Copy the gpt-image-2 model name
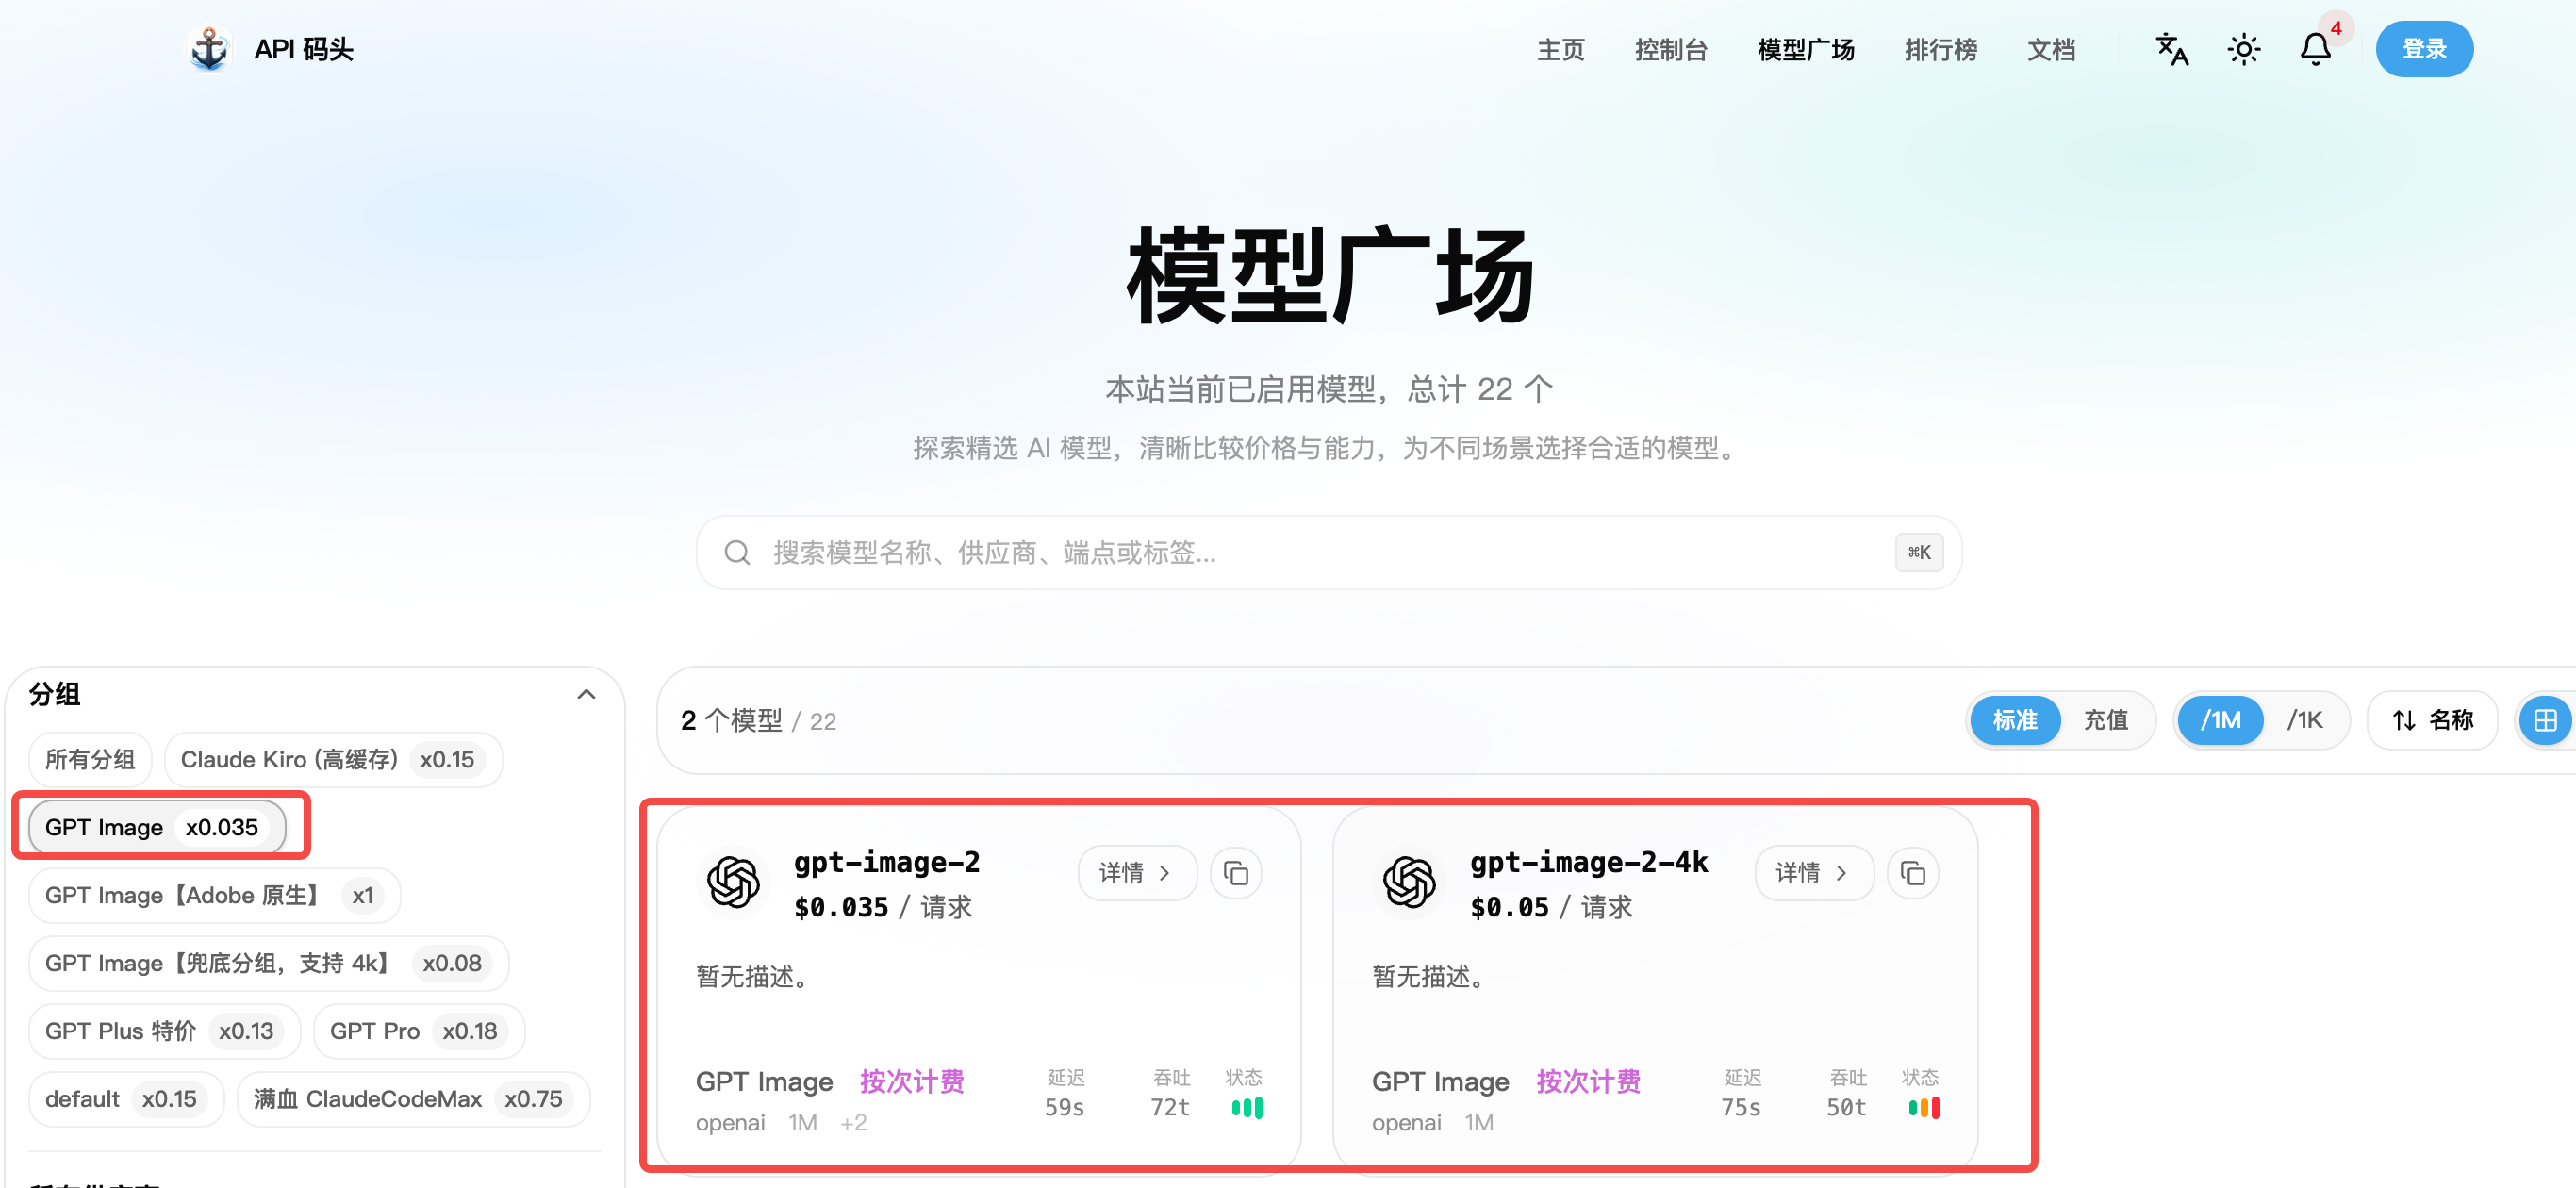The image size is (2576, 1188). pos(1236,873)
